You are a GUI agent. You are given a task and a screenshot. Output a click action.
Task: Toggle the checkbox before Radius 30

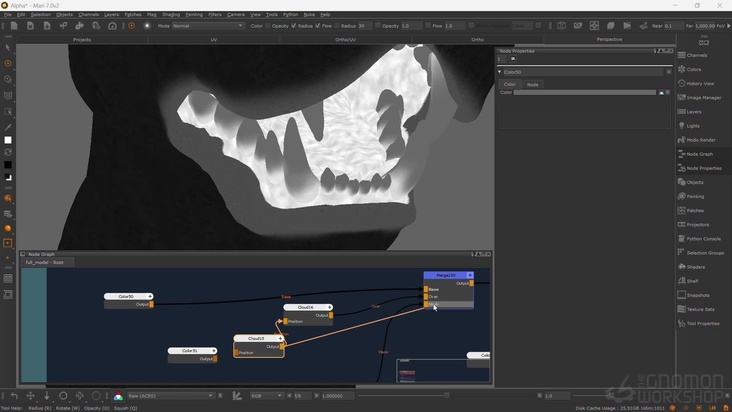coord(337,26)
